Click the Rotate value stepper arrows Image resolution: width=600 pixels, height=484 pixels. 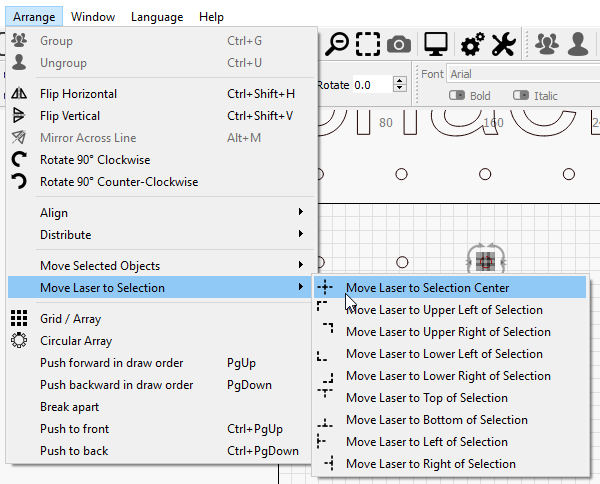coord(399,84)
